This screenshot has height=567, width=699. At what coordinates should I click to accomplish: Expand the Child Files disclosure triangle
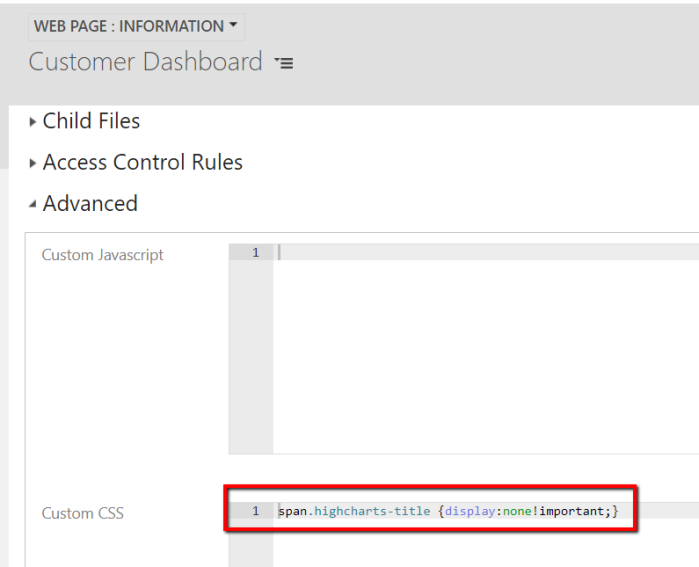(x=33, y=122)
